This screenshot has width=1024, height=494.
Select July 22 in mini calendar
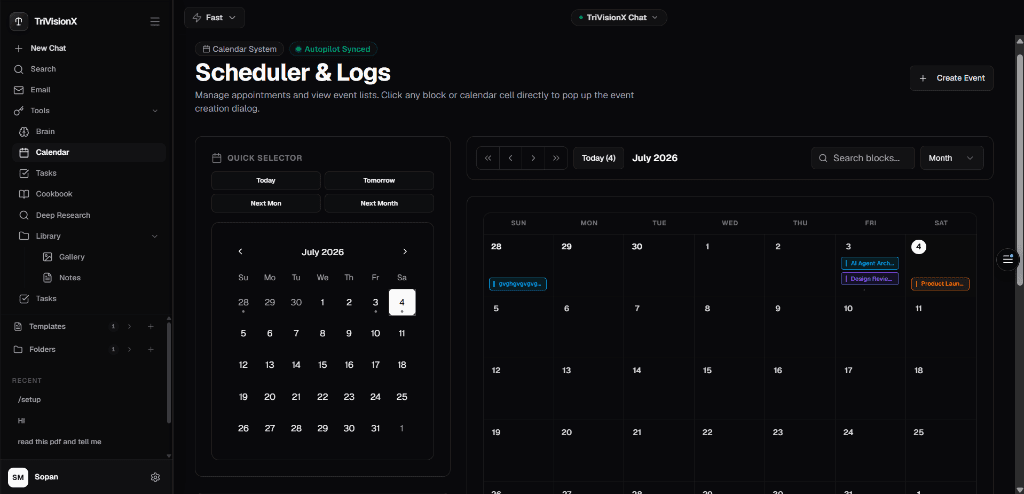(323, 397)
